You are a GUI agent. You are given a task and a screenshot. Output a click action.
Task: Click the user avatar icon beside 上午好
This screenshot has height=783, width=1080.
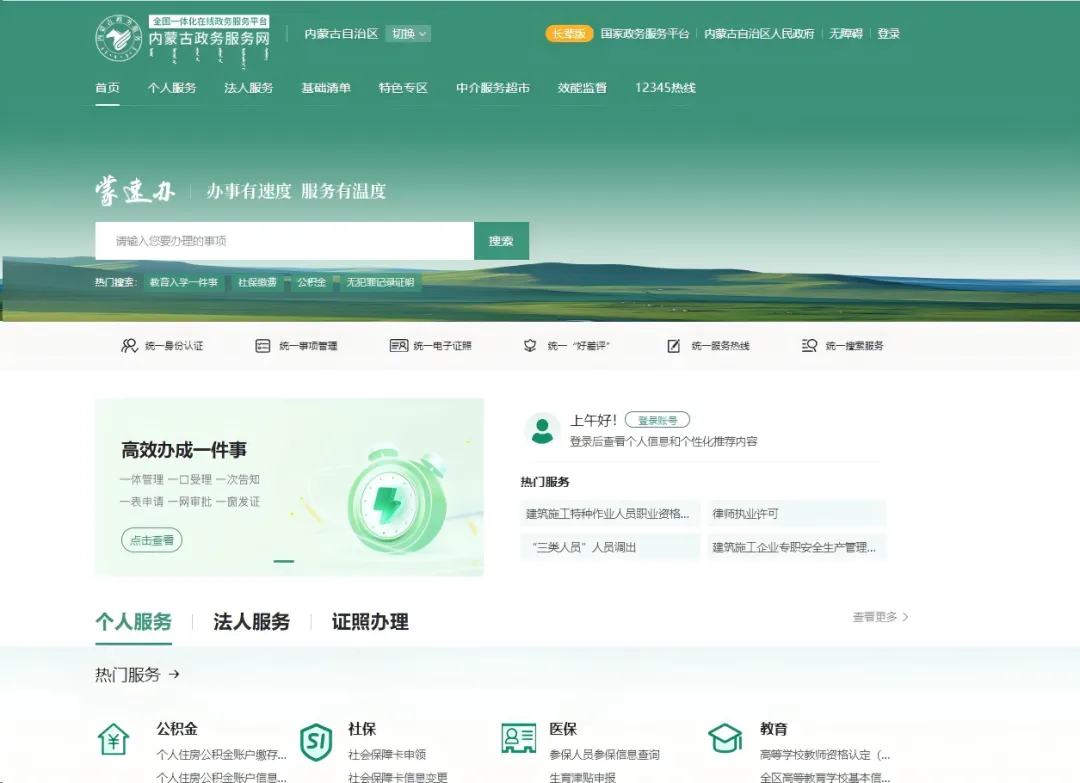click(x=542, y=430)
